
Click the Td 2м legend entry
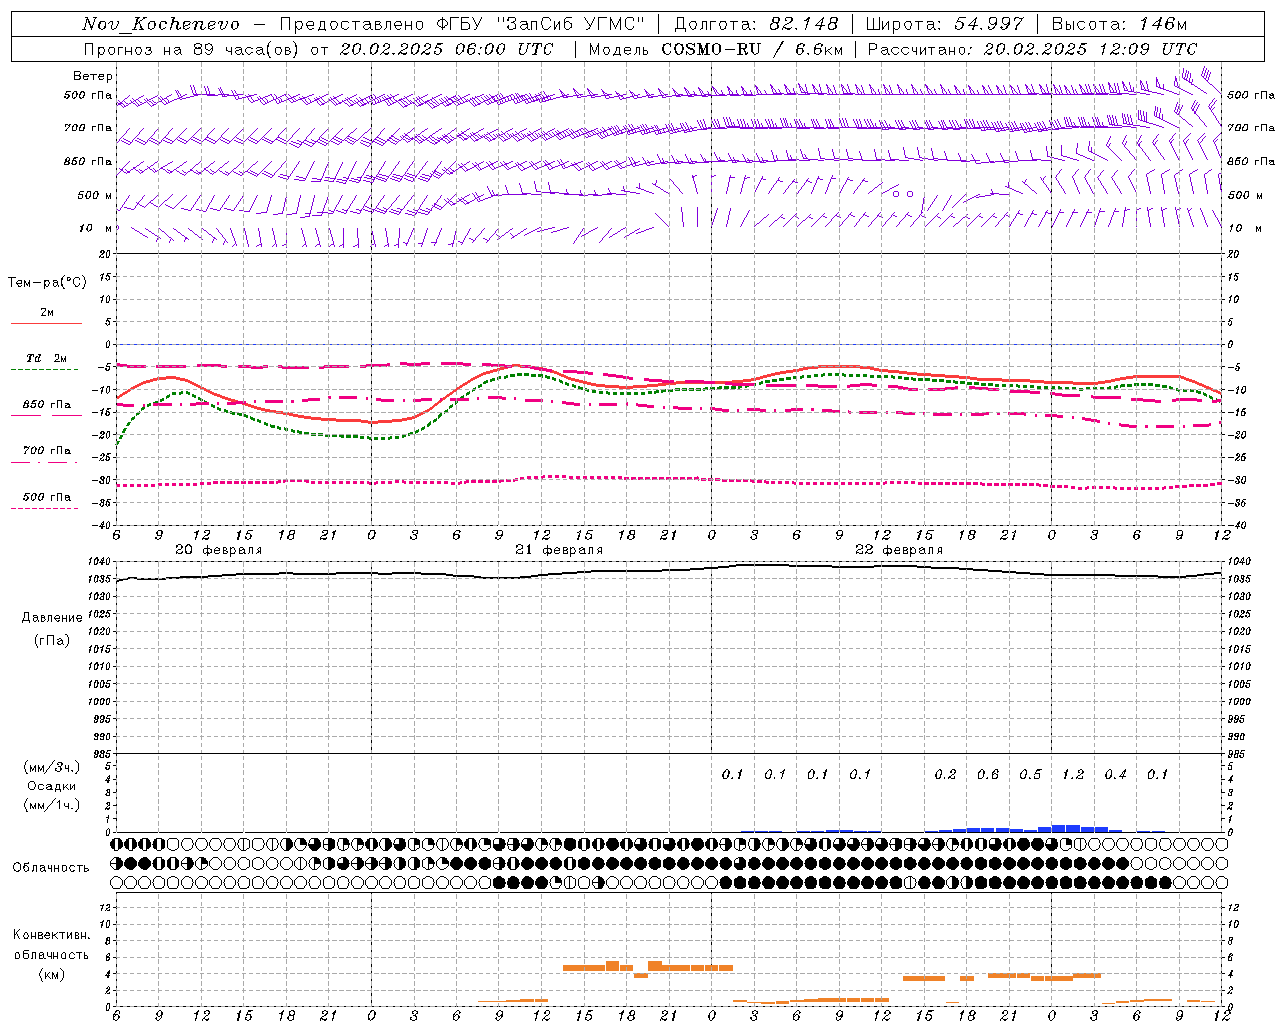point(46,358)
